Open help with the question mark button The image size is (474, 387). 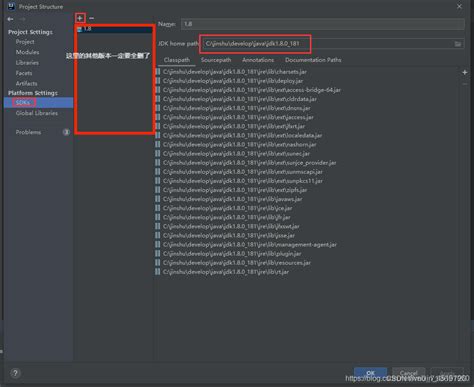[15, 373]
